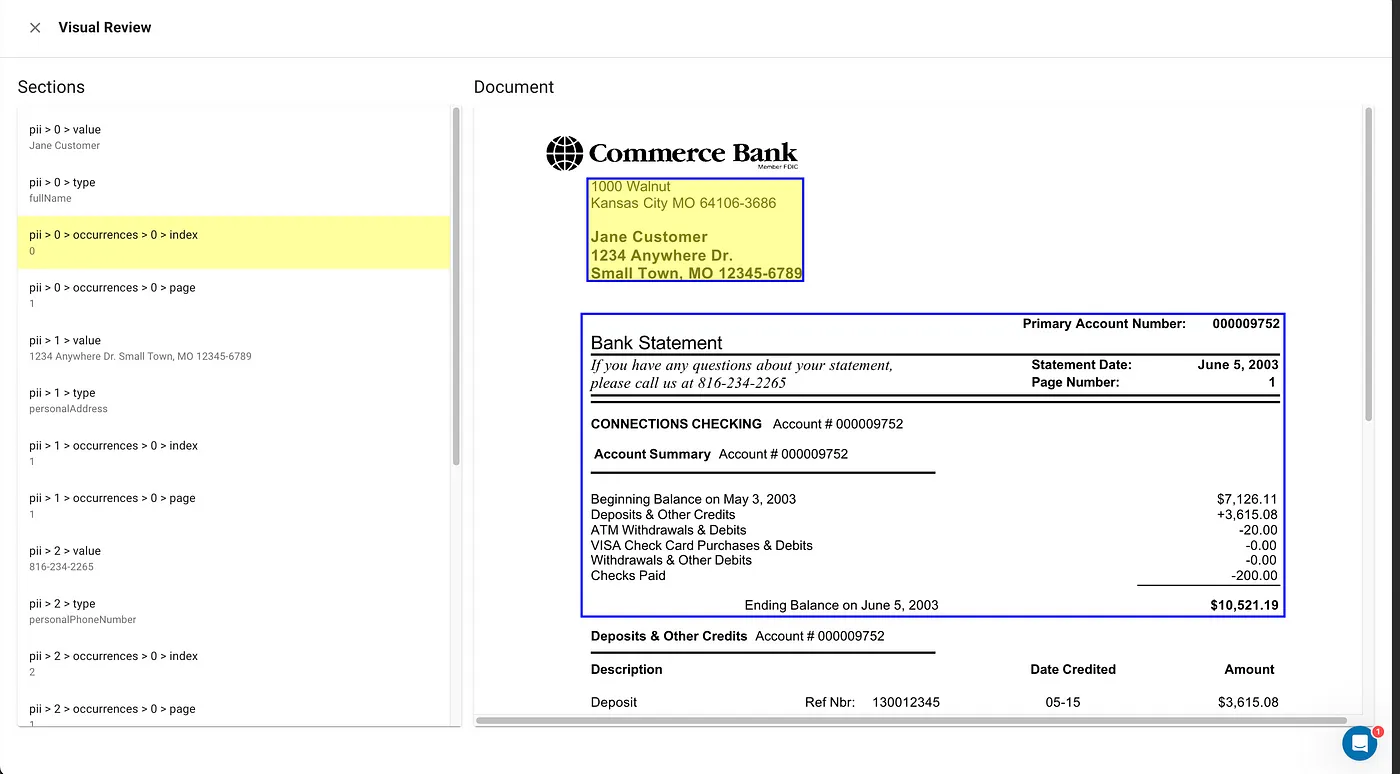Screen dimensions: 1400x774
Task: Click 'CONNECTIONS CHECKING' heading
Action: 676,424
